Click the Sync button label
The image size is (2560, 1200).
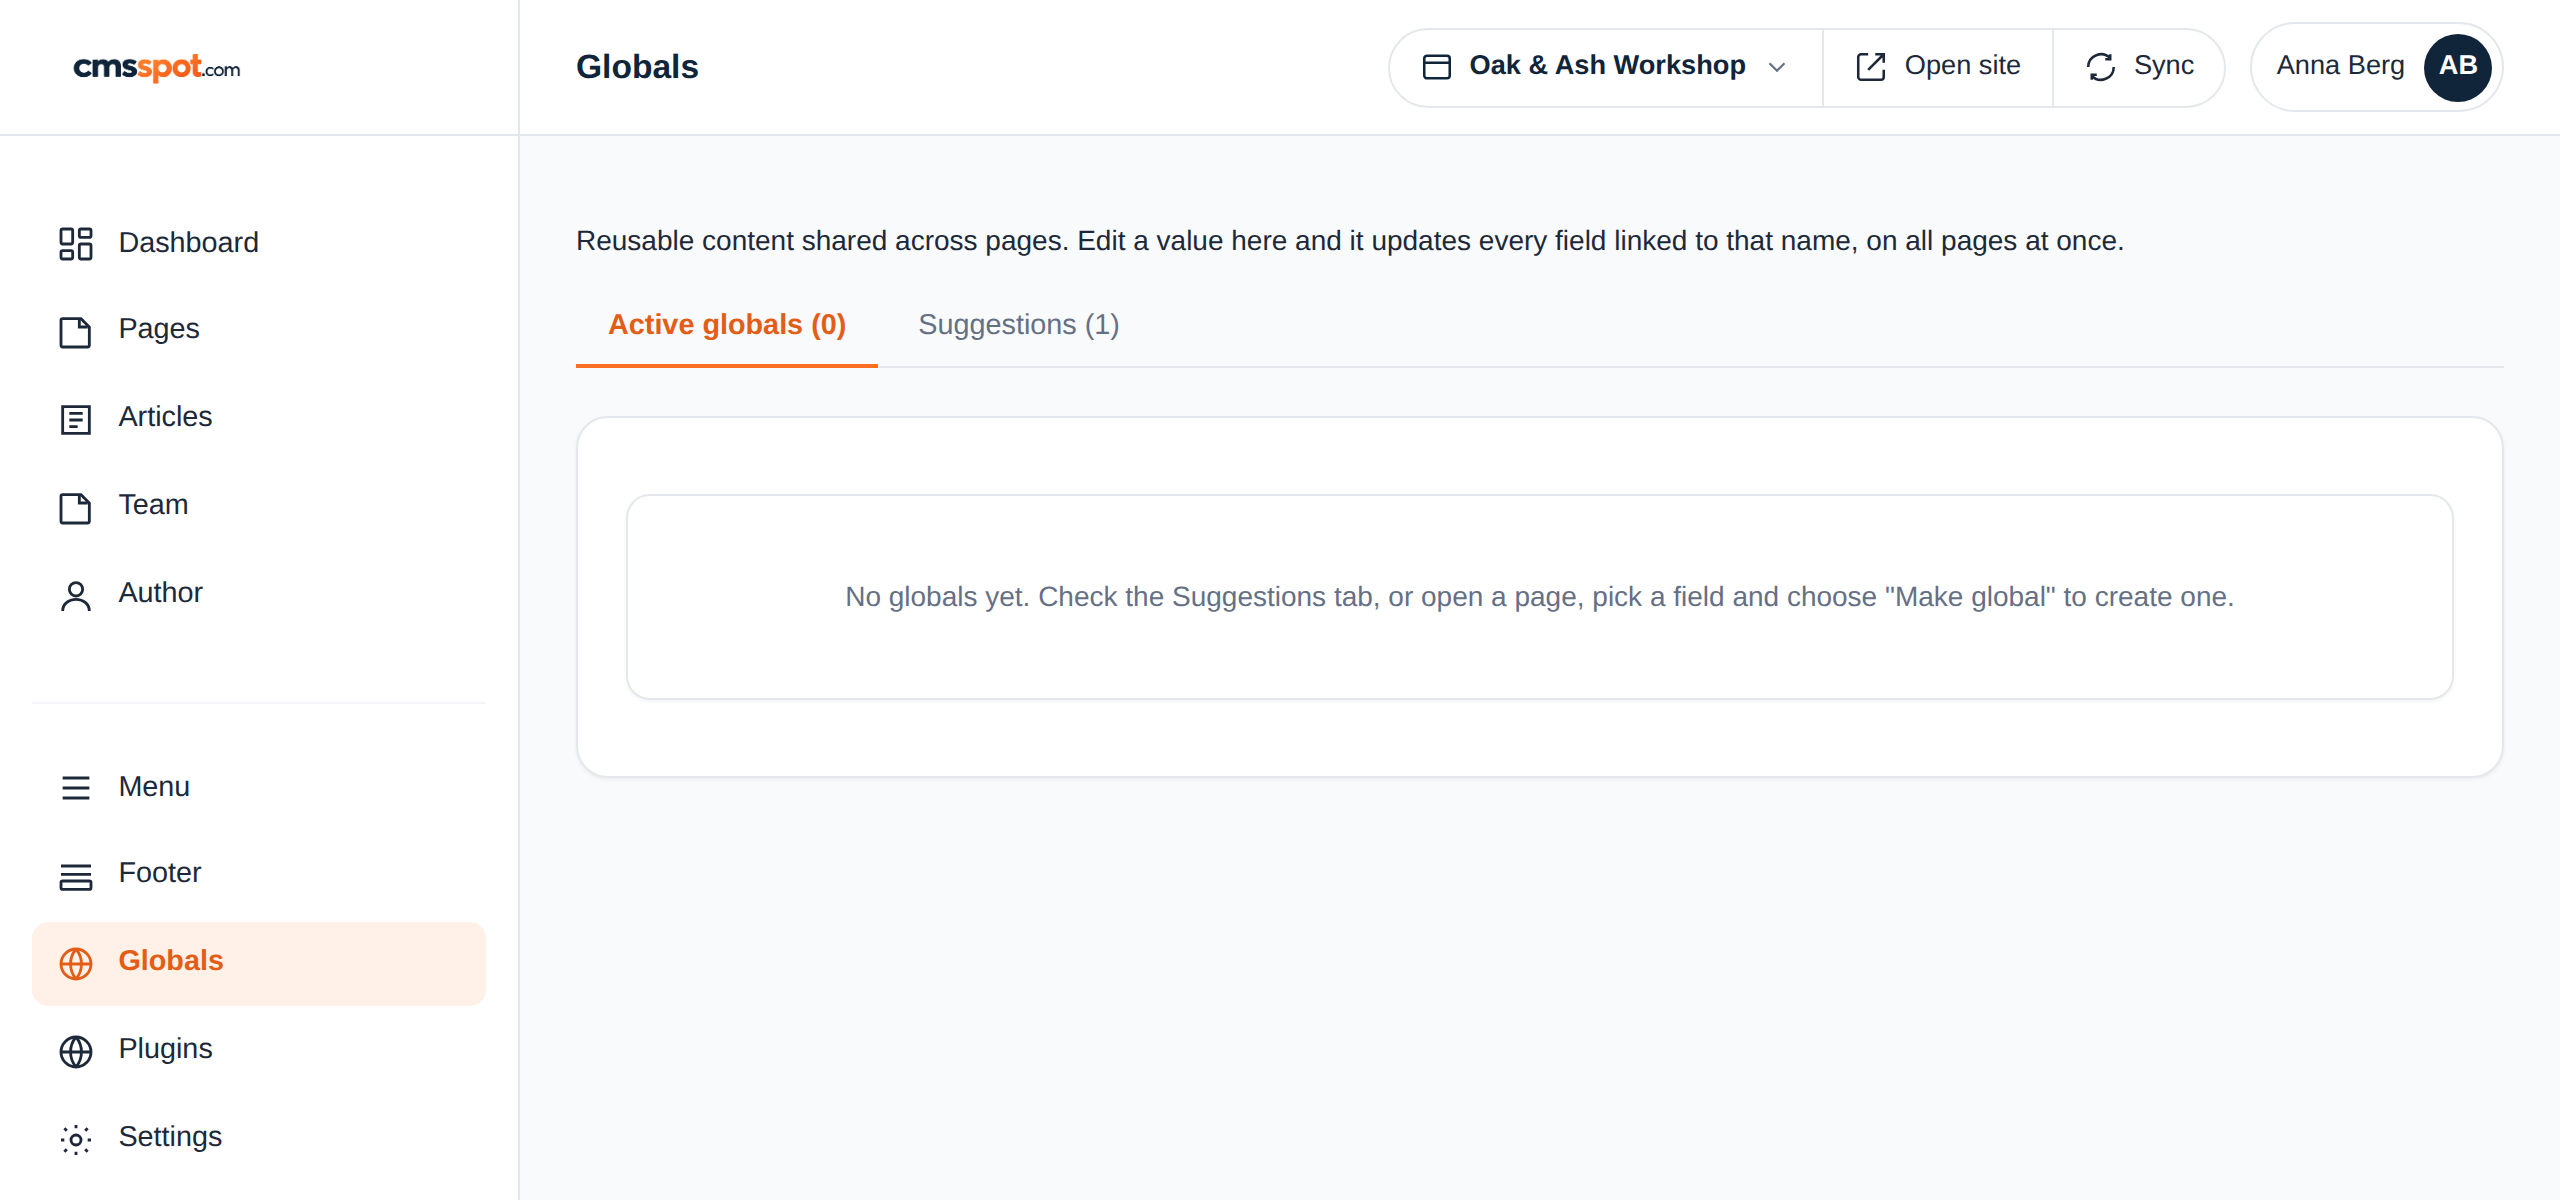(2163, 66)
